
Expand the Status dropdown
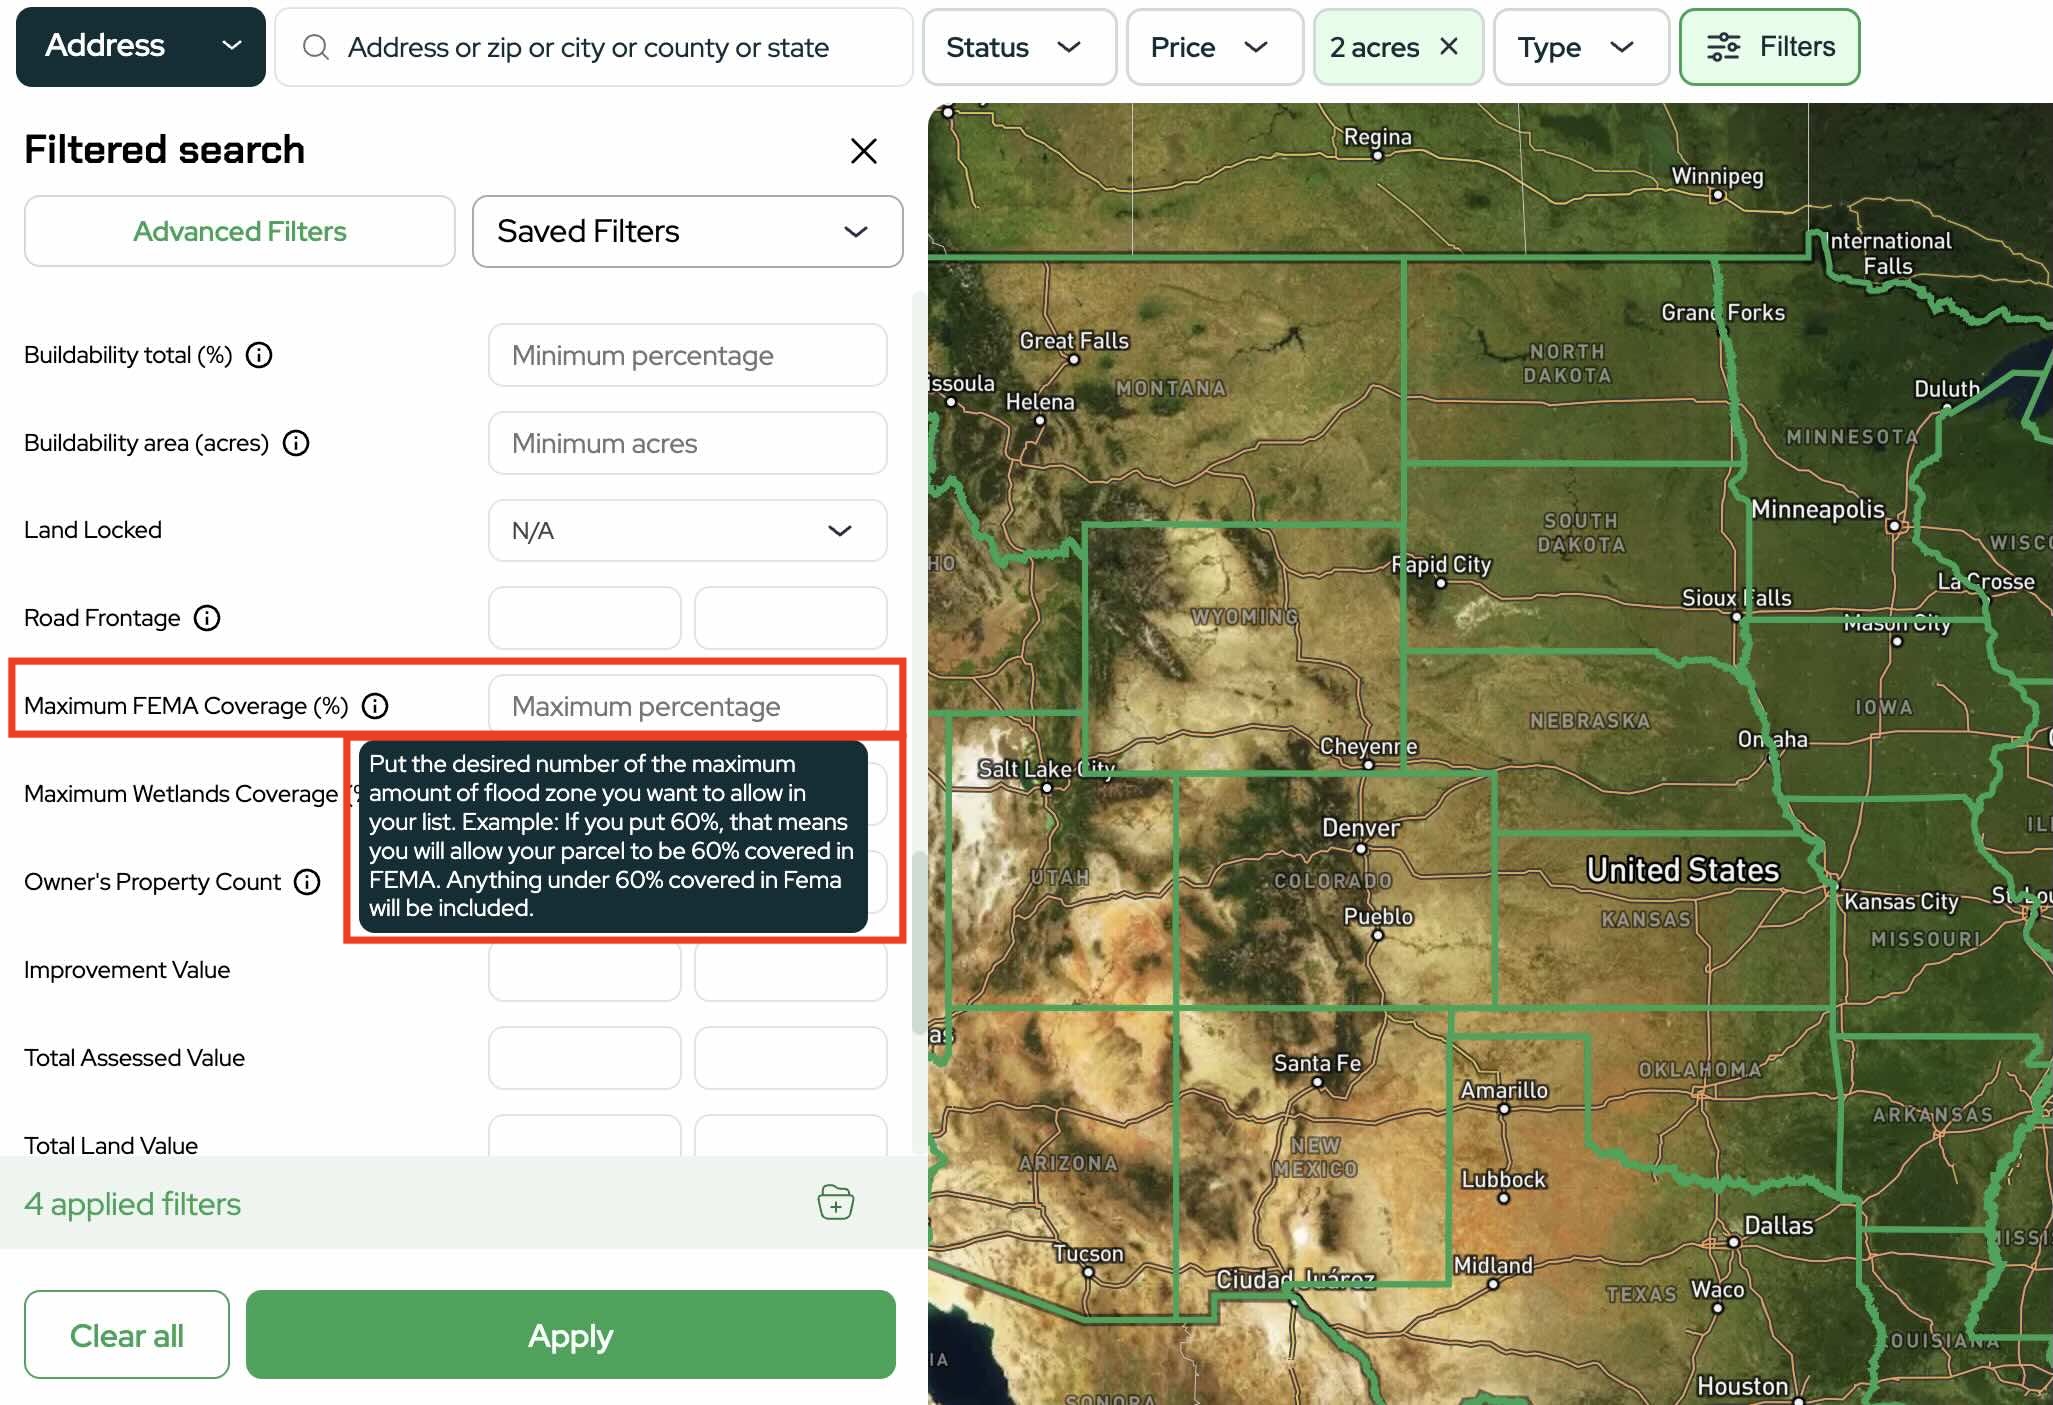pyautogui.click(x=1018, y=47)
